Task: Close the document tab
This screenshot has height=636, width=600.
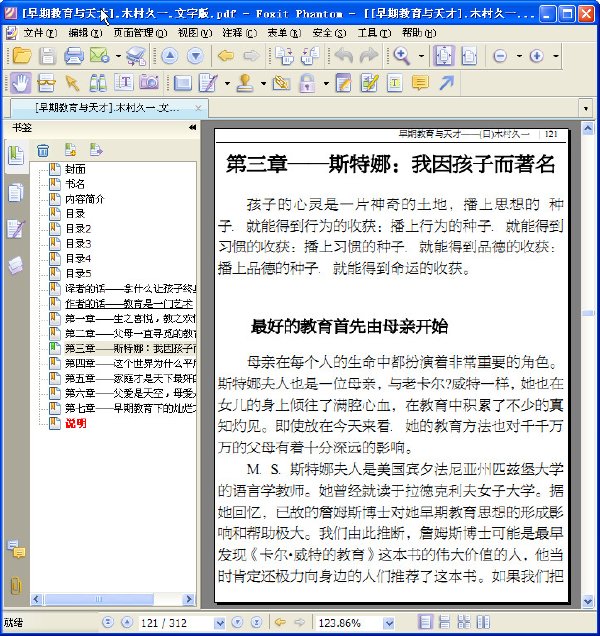Action: pyautogui.click(x=198, y=108)
